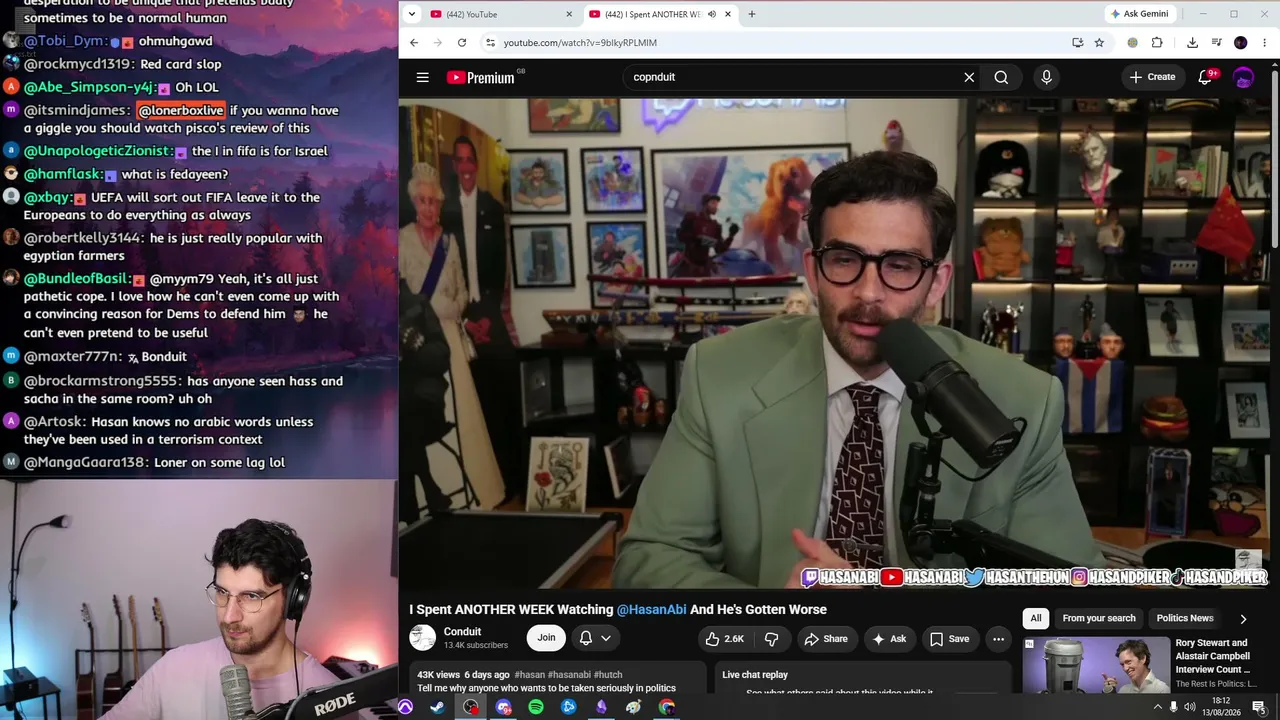Image resolution: width=1280 pixels, height=720 pixels.
Task: Open the Chrome profile avatar
Action: [x=1241, y=43]
